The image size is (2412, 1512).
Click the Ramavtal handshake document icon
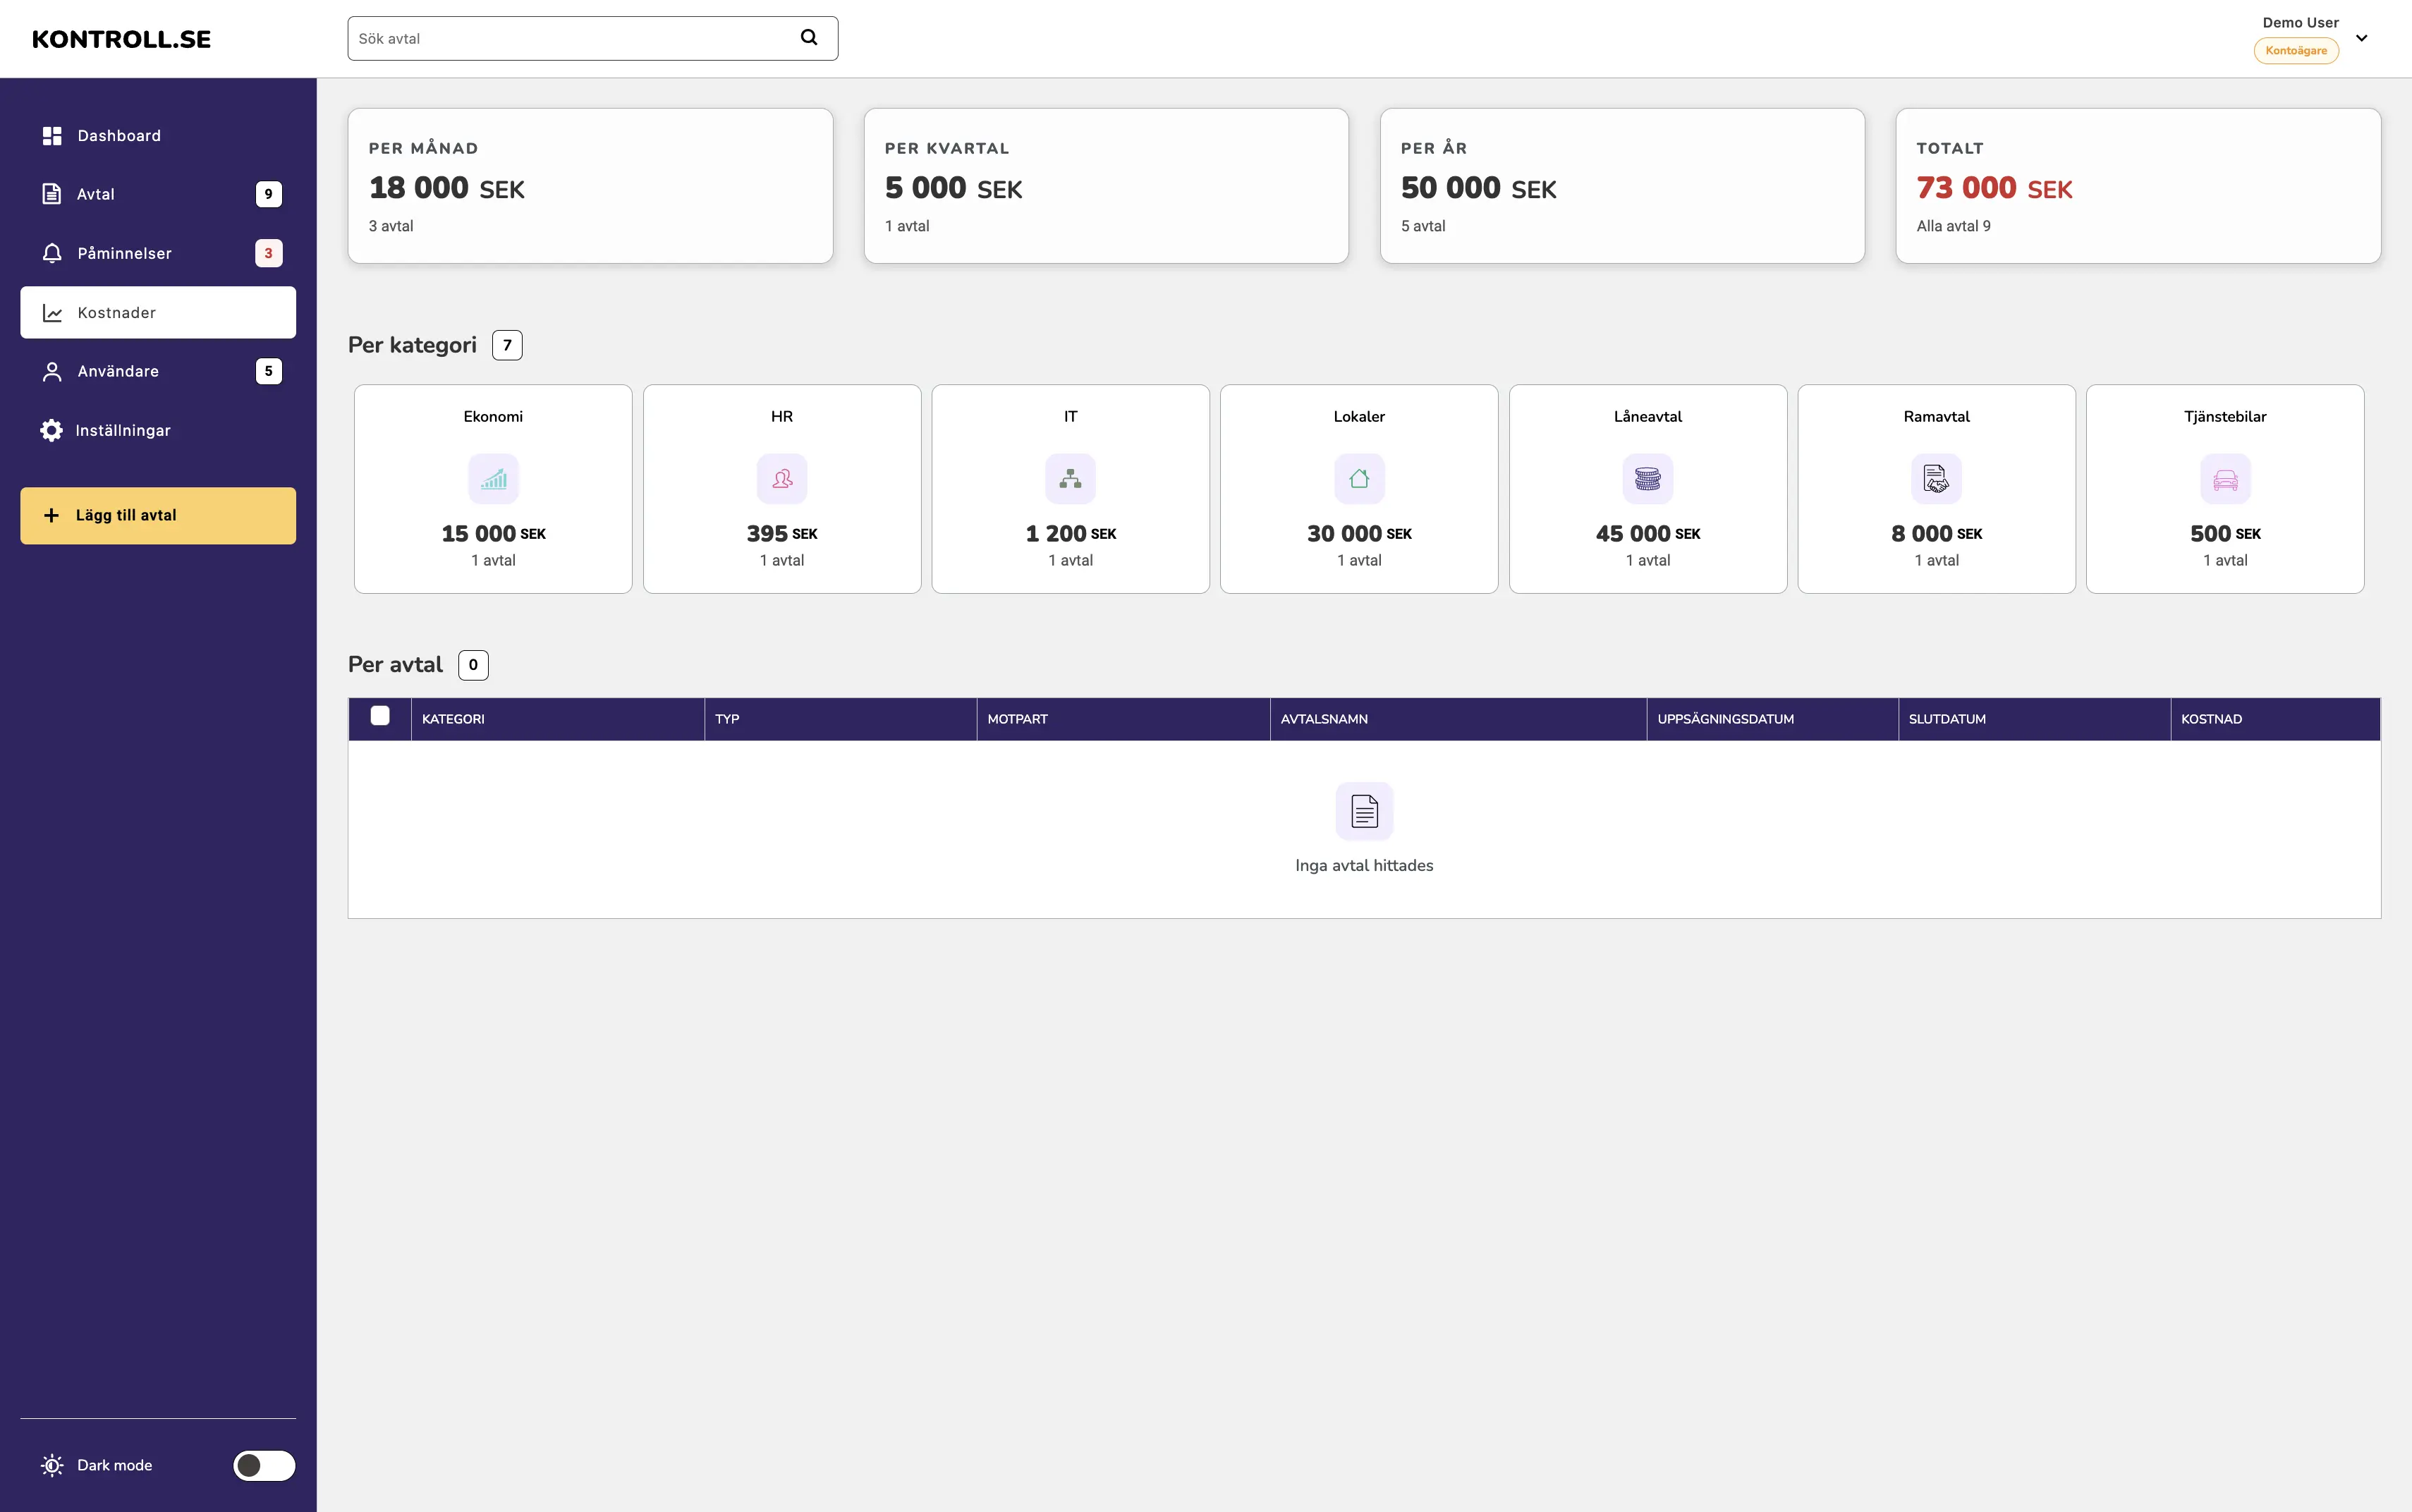point(1936,479)
